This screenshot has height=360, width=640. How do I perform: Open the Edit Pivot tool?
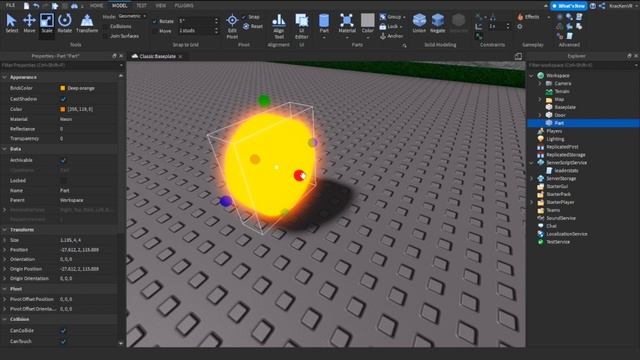tap(232, 26)
